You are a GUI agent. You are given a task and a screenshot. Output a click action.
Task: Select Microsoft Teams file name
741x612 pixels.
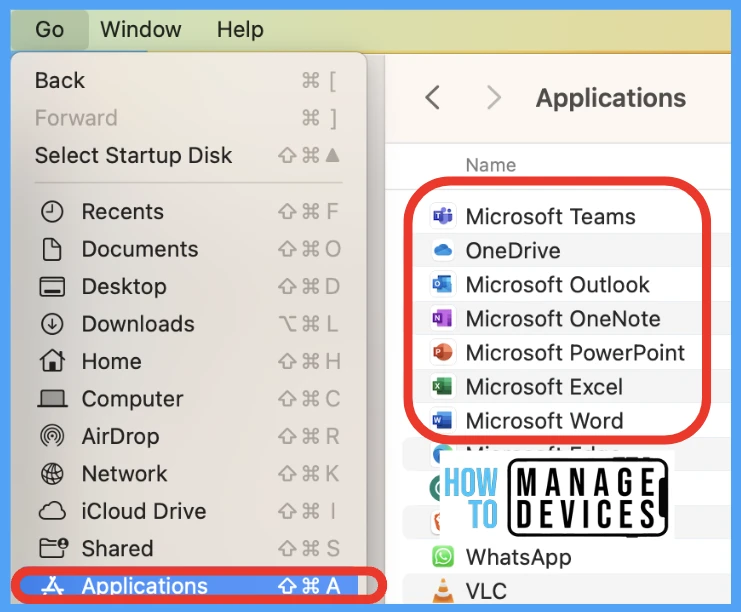pos(551,217)
